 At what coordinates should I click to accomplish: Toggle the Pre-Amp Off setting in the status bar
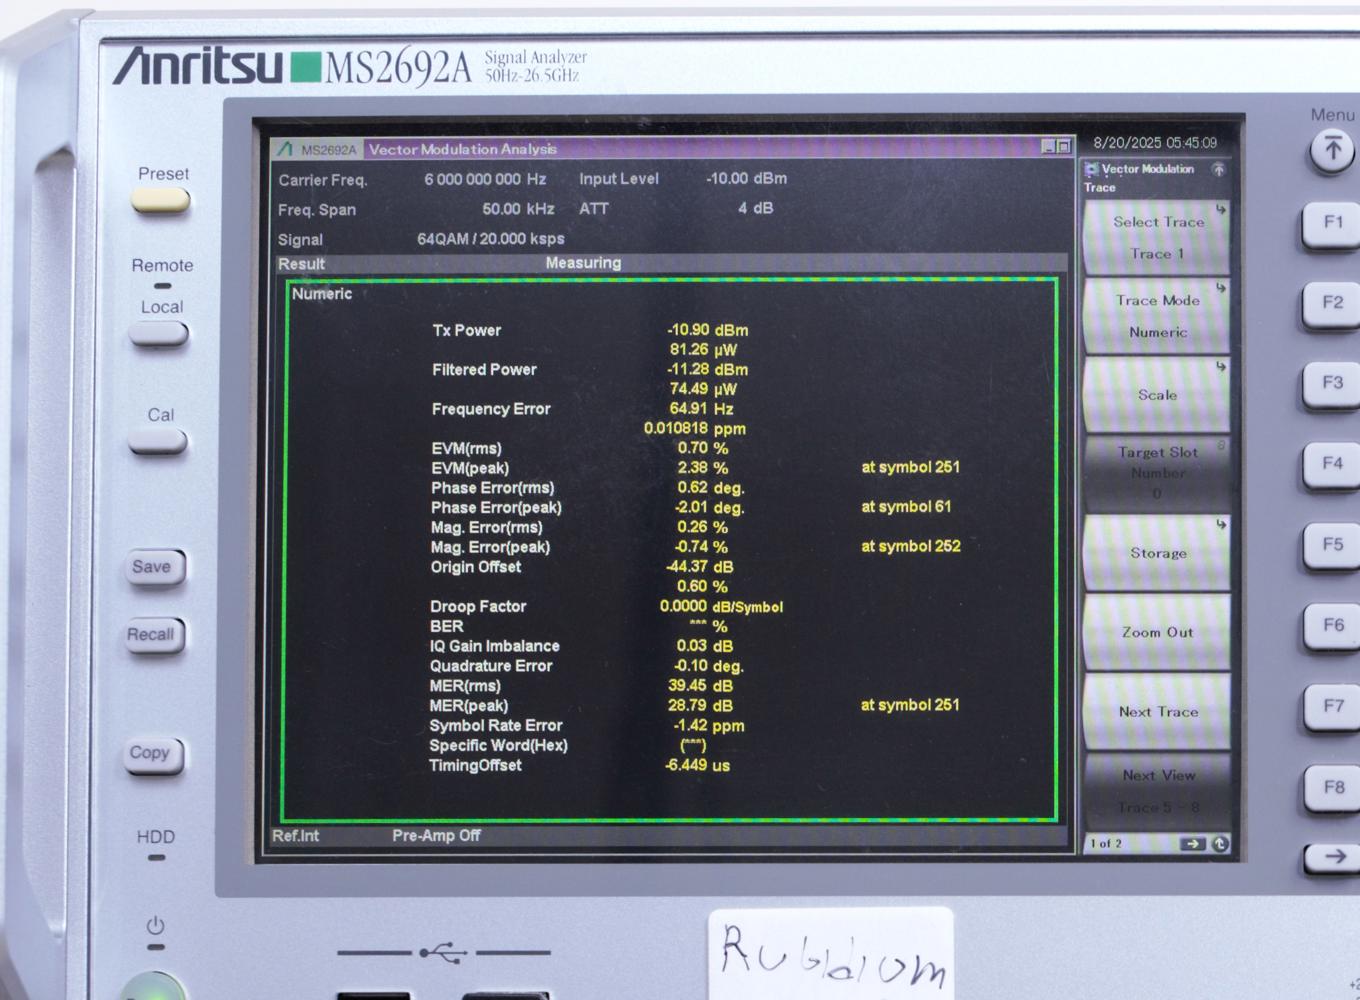(436, 836)
